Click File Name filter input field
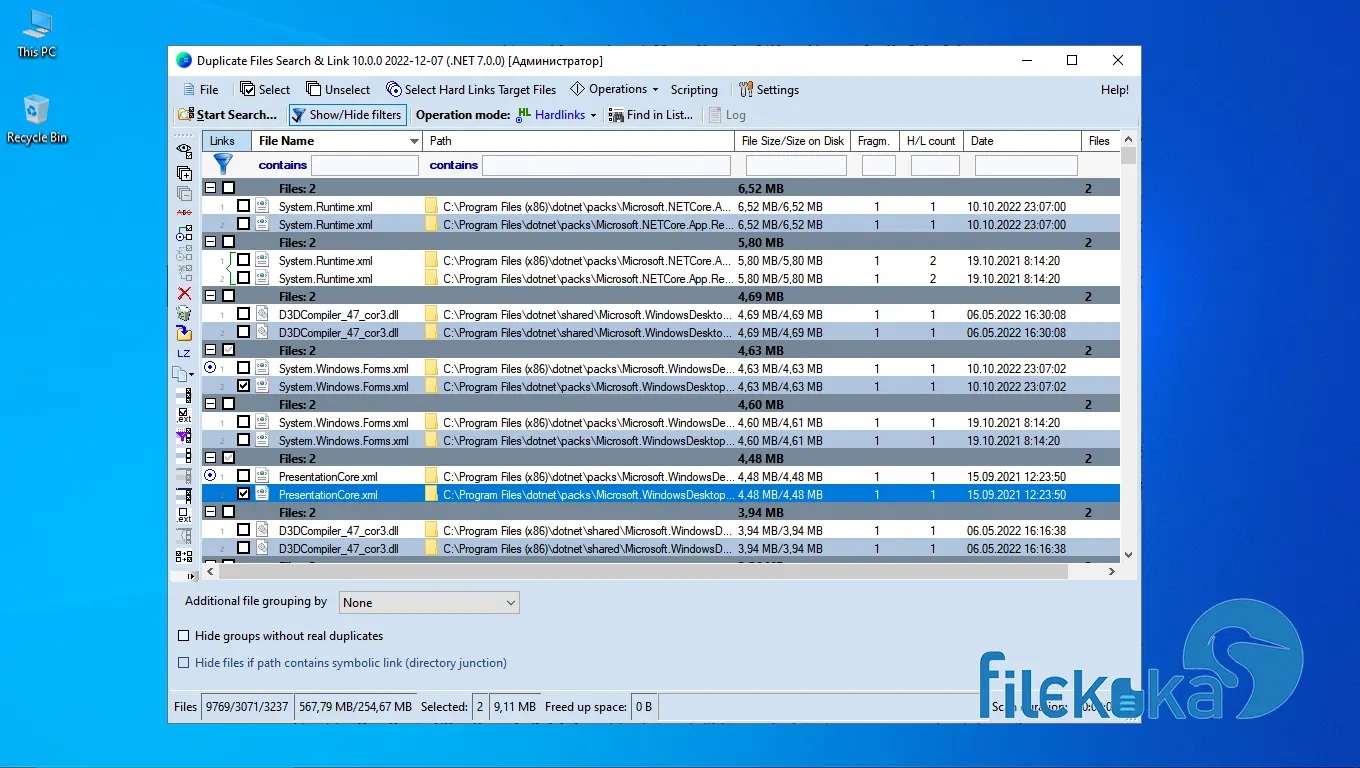The height and width of the screenshot is (768, 1360). (365, 165)
